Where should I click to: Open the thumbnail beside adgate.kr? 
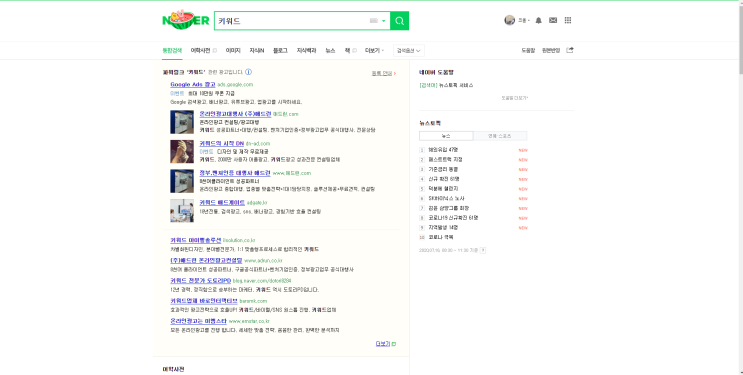coord(182,210)
